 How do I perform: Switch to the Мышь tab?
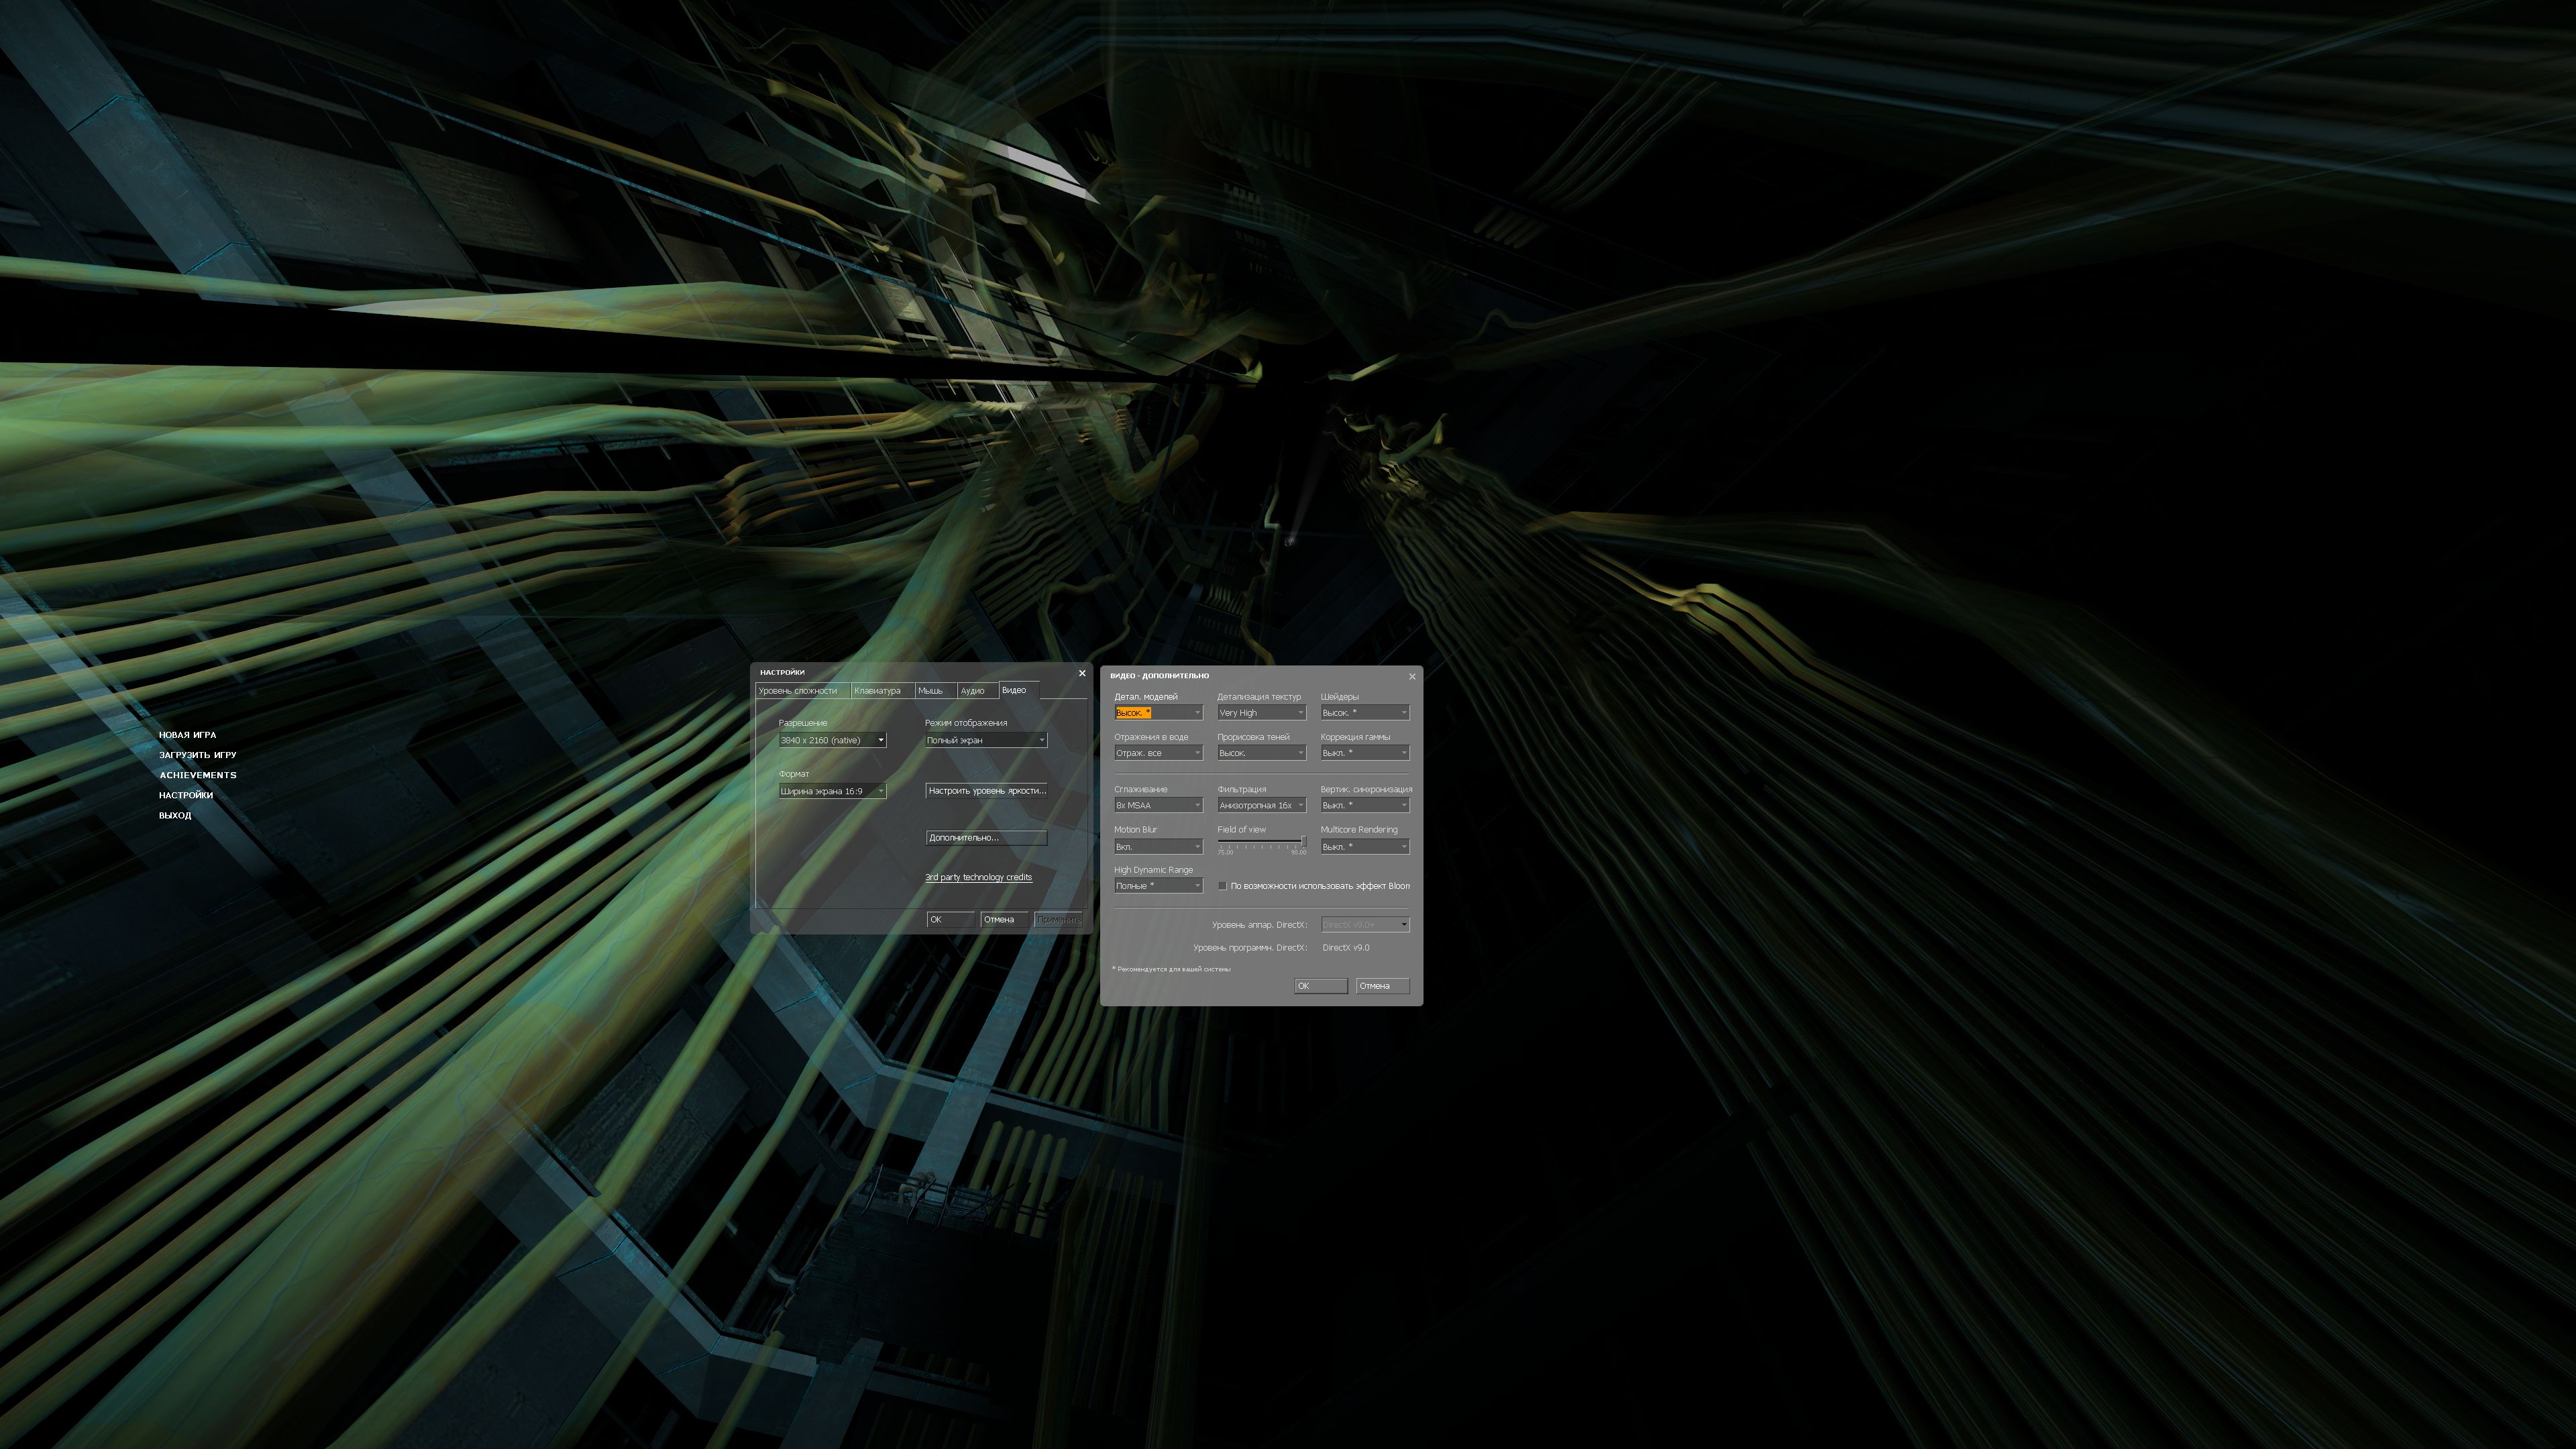tap(935, 691)
